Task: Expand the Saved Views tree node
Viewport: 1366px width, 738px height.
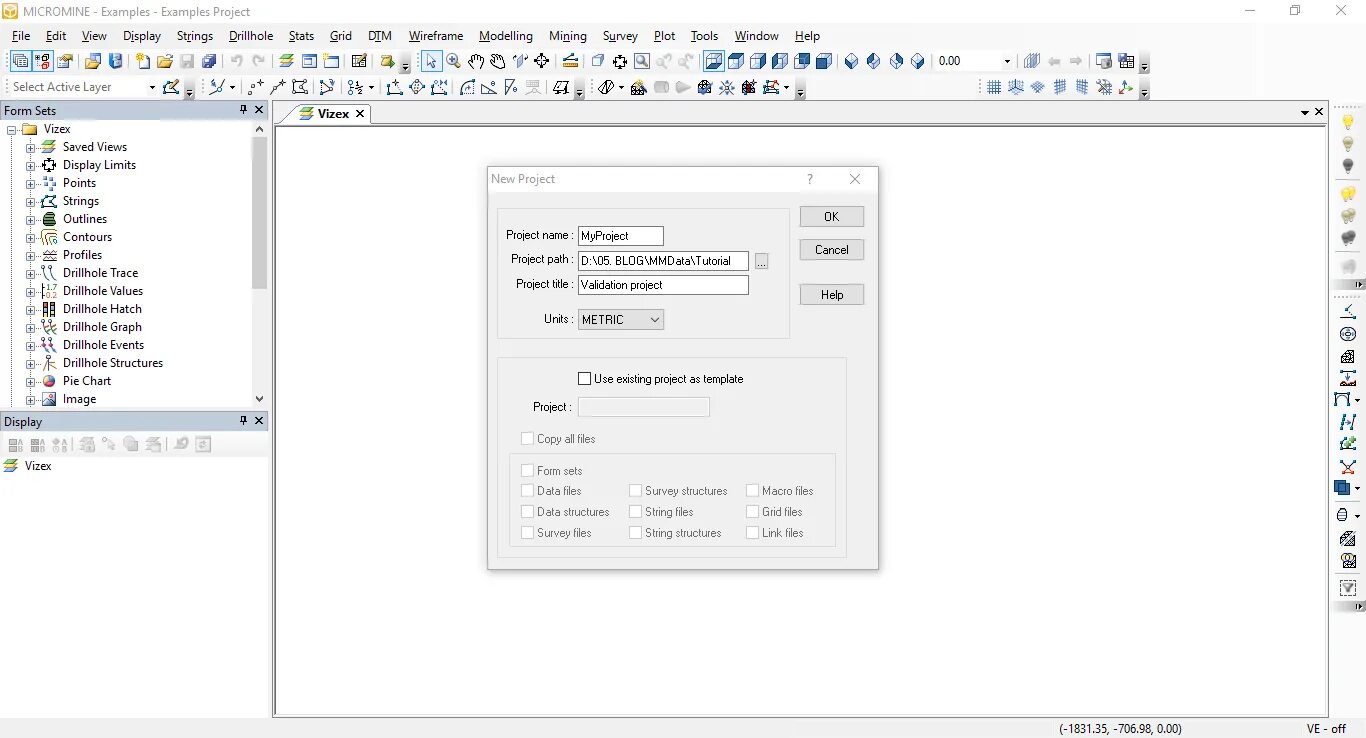Action: (30, 147)
